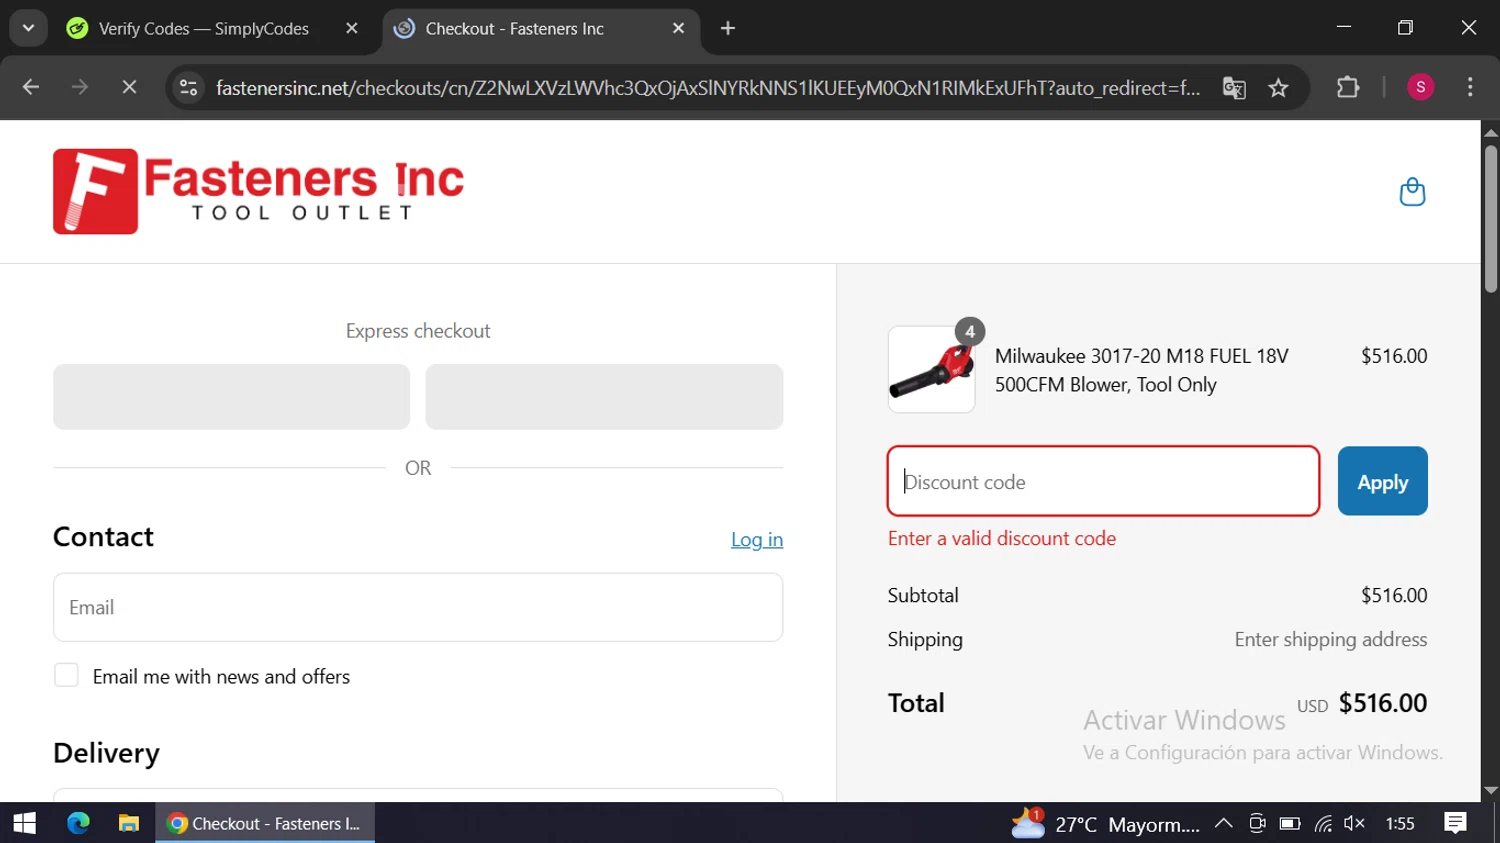Show hidden system tray icons
Image resolution: width=1500 pixels, height=843 pixels.
click(1223, 824)
